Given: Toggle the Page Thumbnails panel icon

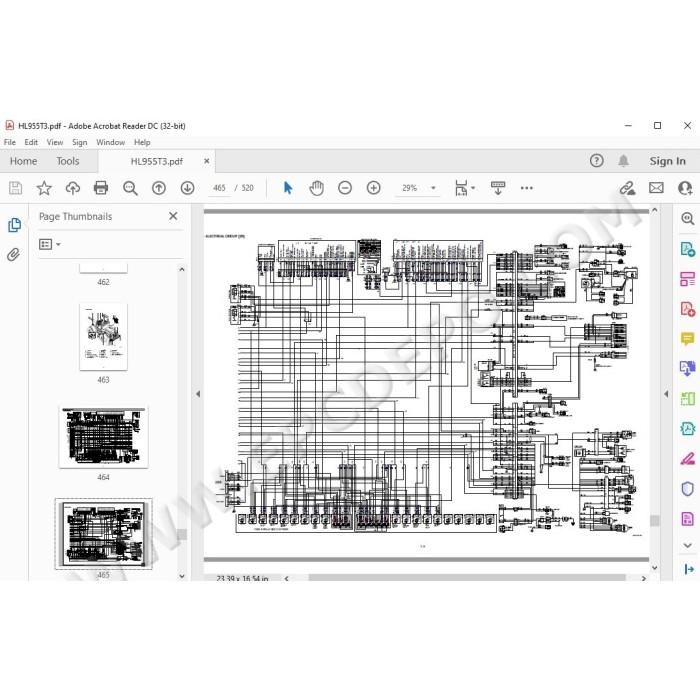Looking at the screenshot, I should pos(14,225).
